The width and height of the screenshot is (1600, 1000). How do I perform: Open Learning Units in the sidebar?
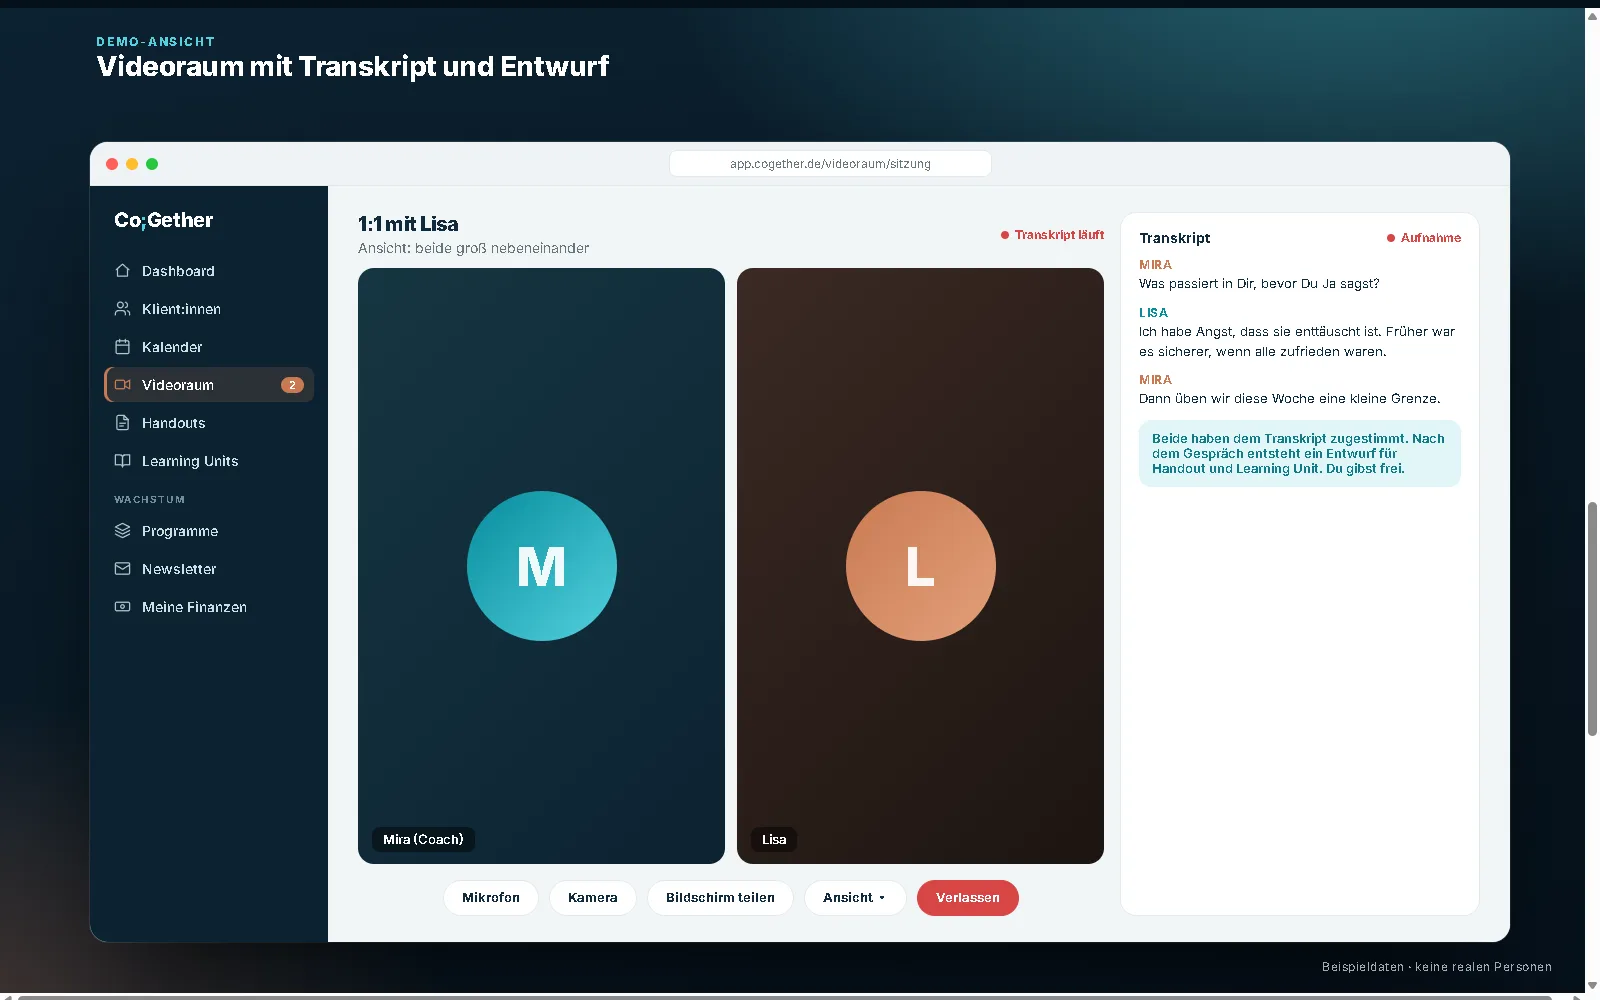pyautogui.click(x=209, y=461)
